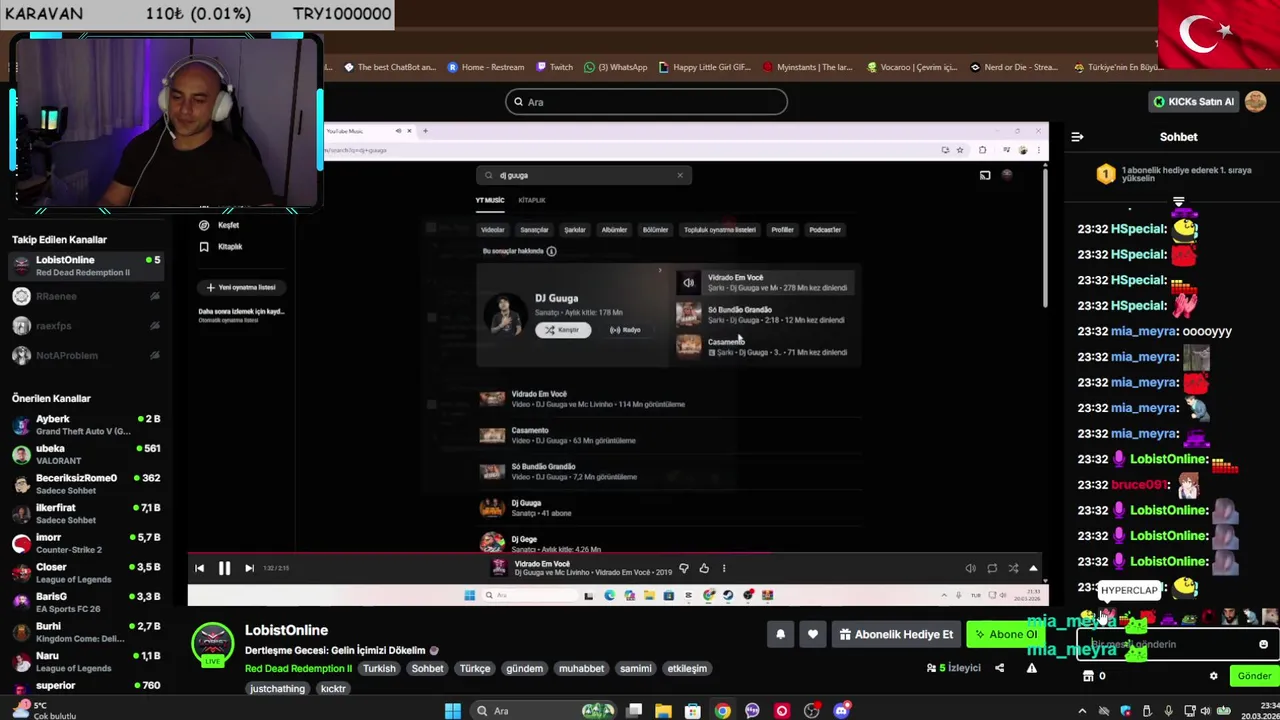The image size is (1280, 720).
Task: Click the cast icon in YouTube Music header
Action: coord(985,175)
